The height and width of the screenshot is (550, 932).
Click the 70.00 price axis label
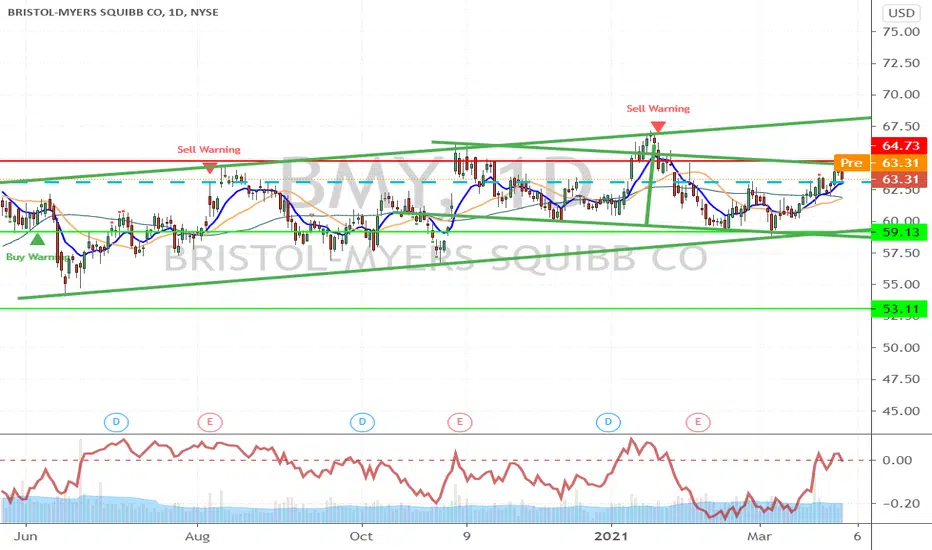(901, 95)
